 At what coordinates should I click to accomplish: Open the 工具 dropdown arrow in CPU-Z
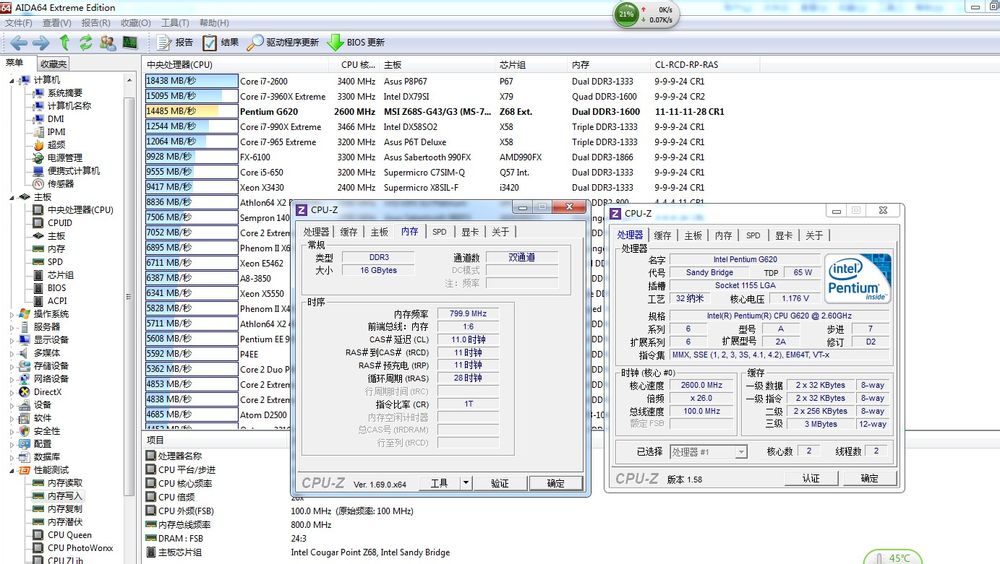466,483
